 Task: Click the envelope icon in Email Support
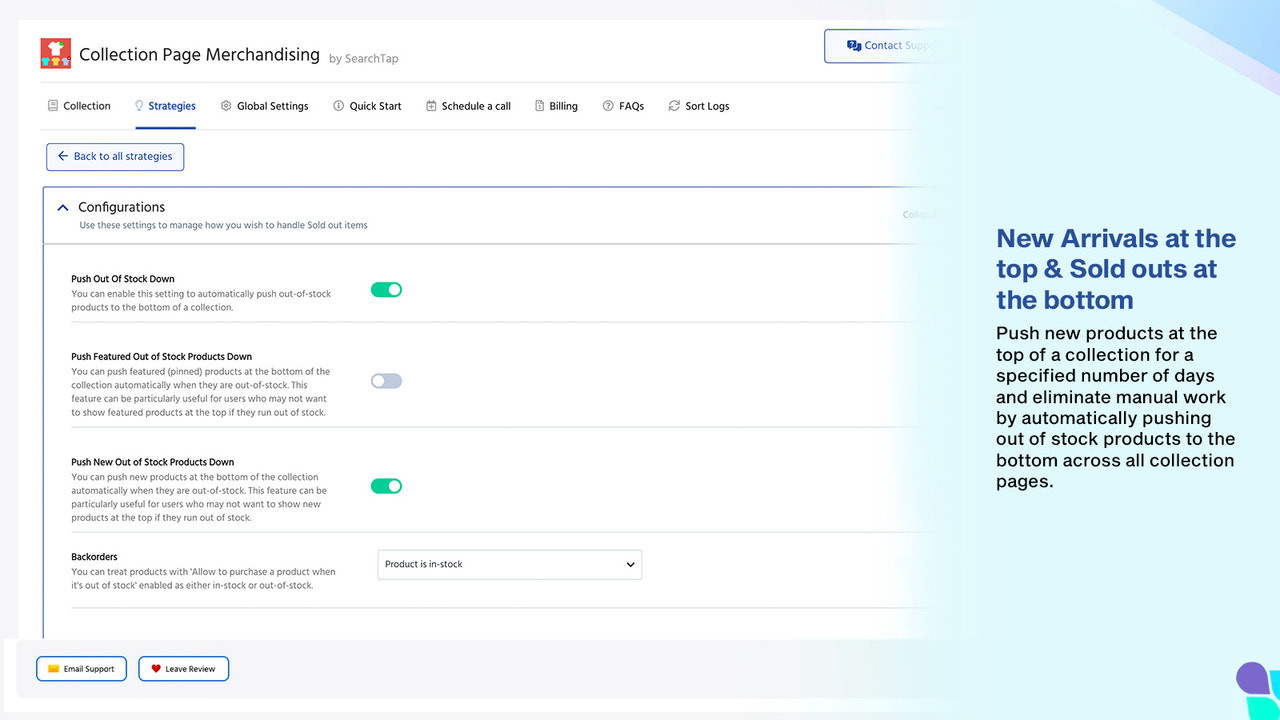pyautogui.click(x=54, y=669)
